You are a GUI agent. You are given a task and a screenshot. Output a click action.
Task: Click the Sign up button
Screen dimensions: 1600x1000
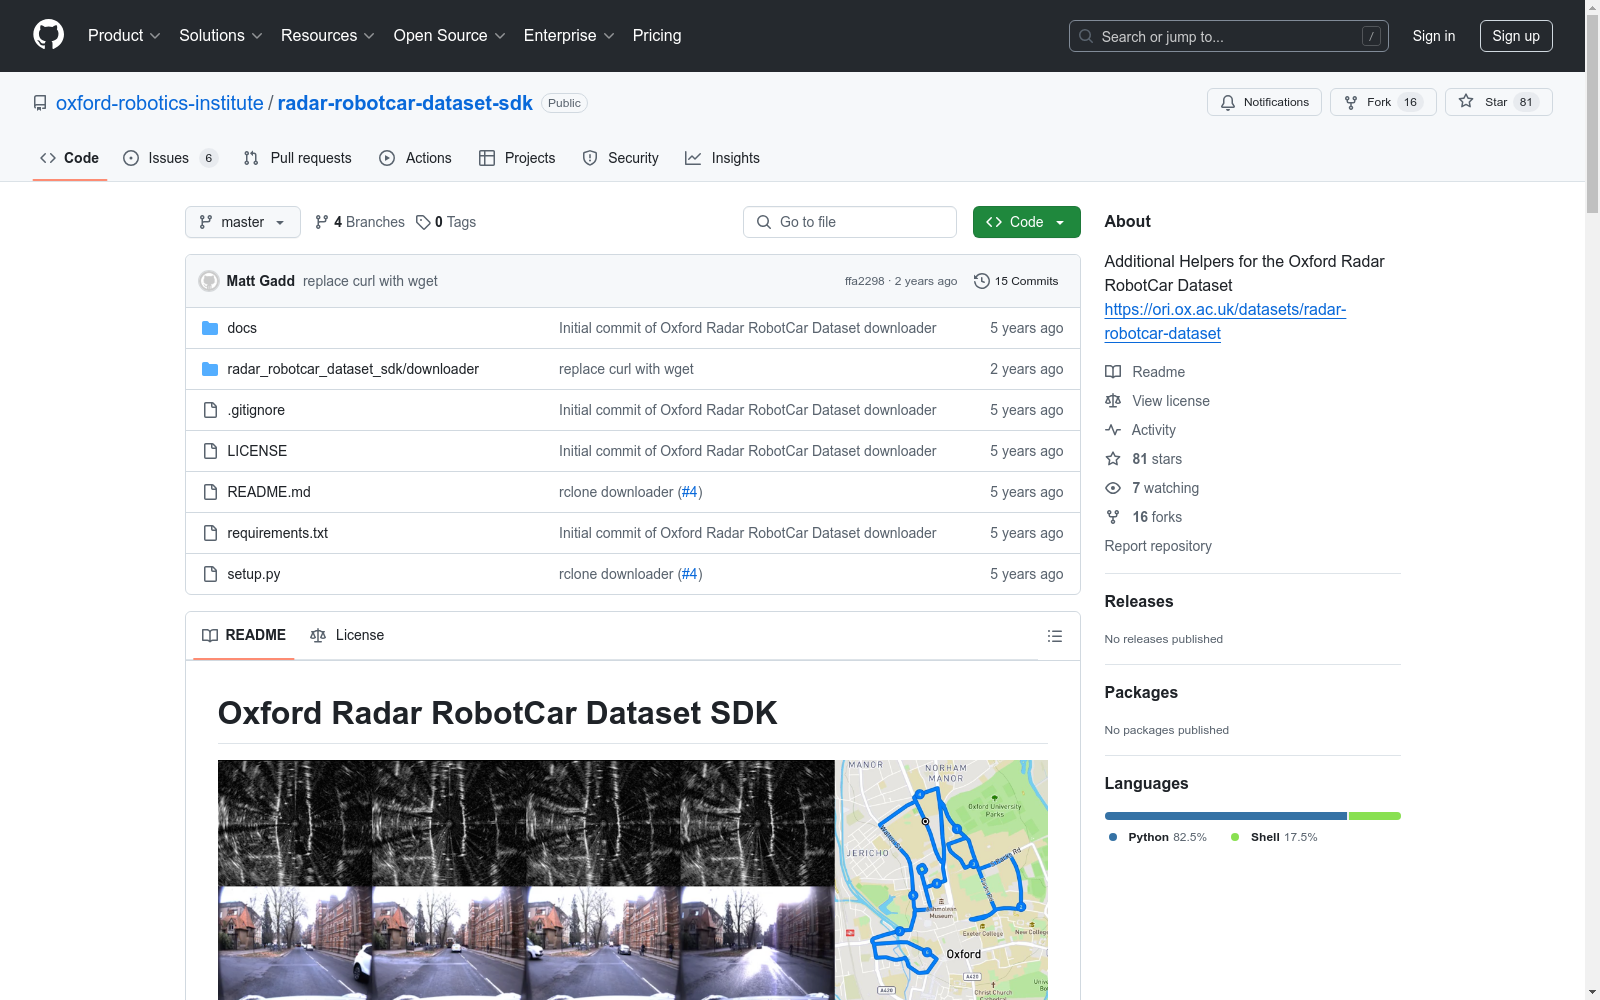tap(1516, 36)
